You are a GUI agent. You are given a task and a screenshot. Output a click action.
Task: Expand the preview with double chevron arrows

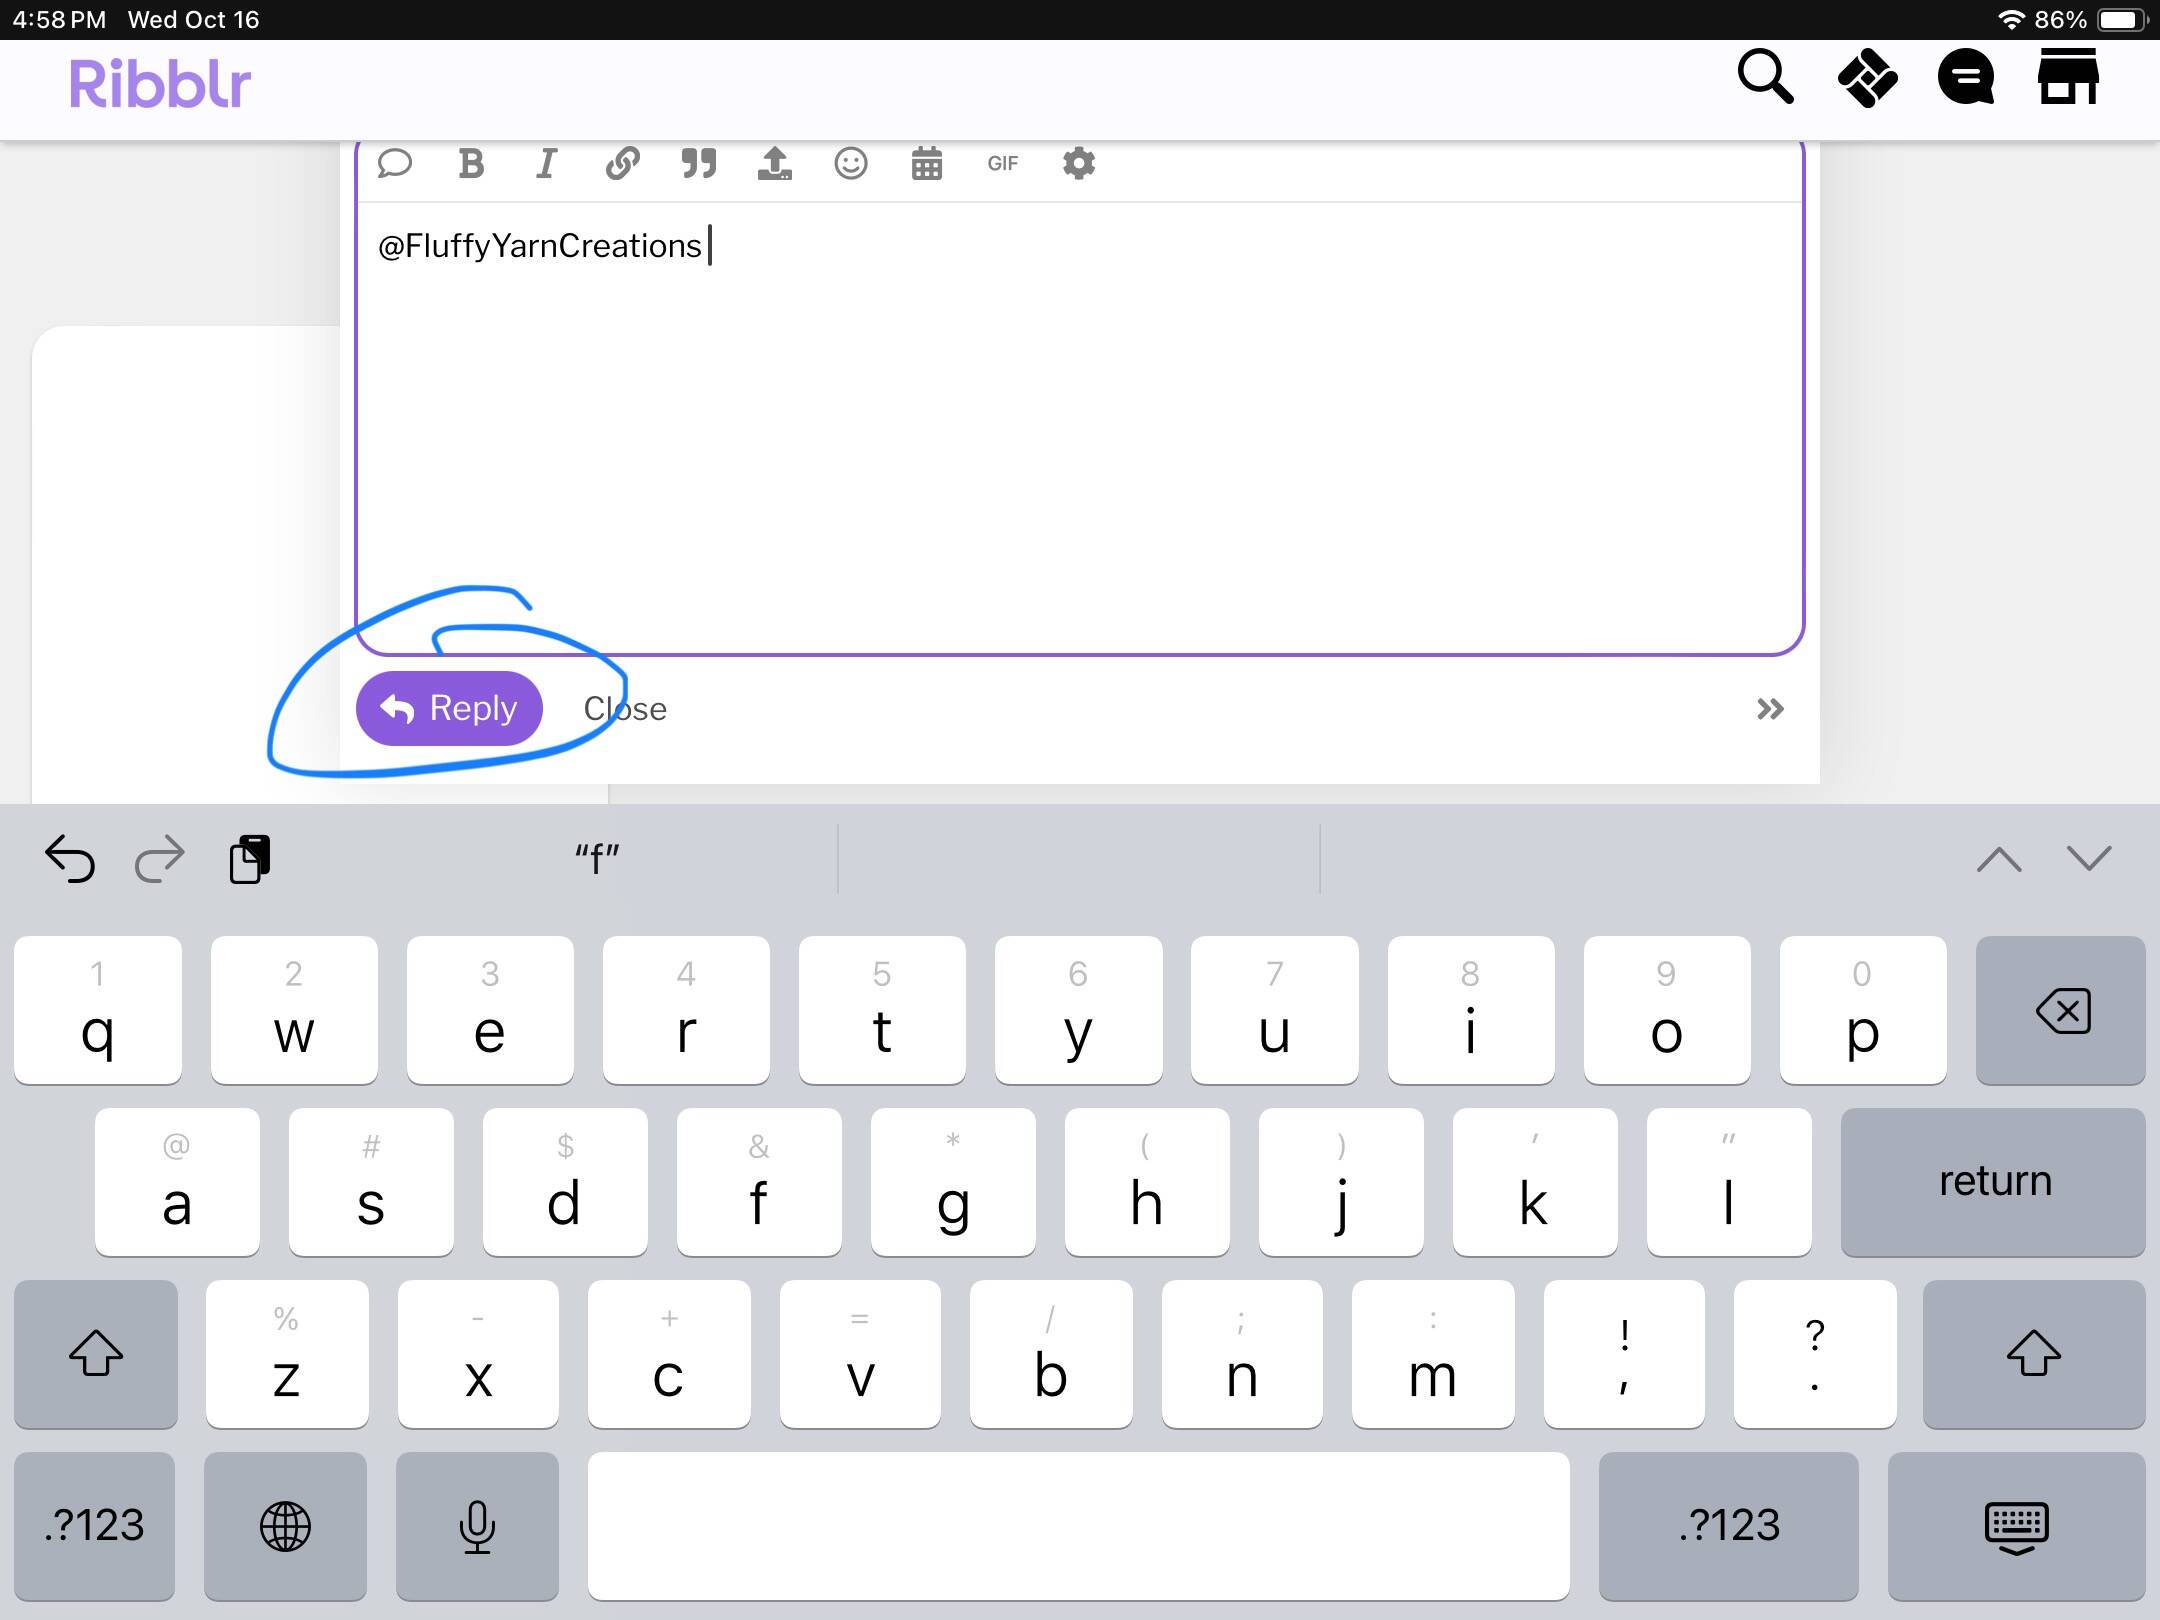[x=1770, y=709]
